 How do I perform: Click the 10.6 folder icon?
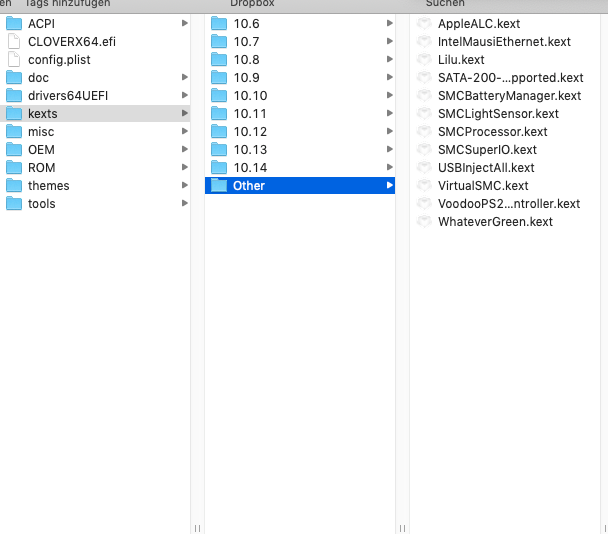(x=219, y=24)
